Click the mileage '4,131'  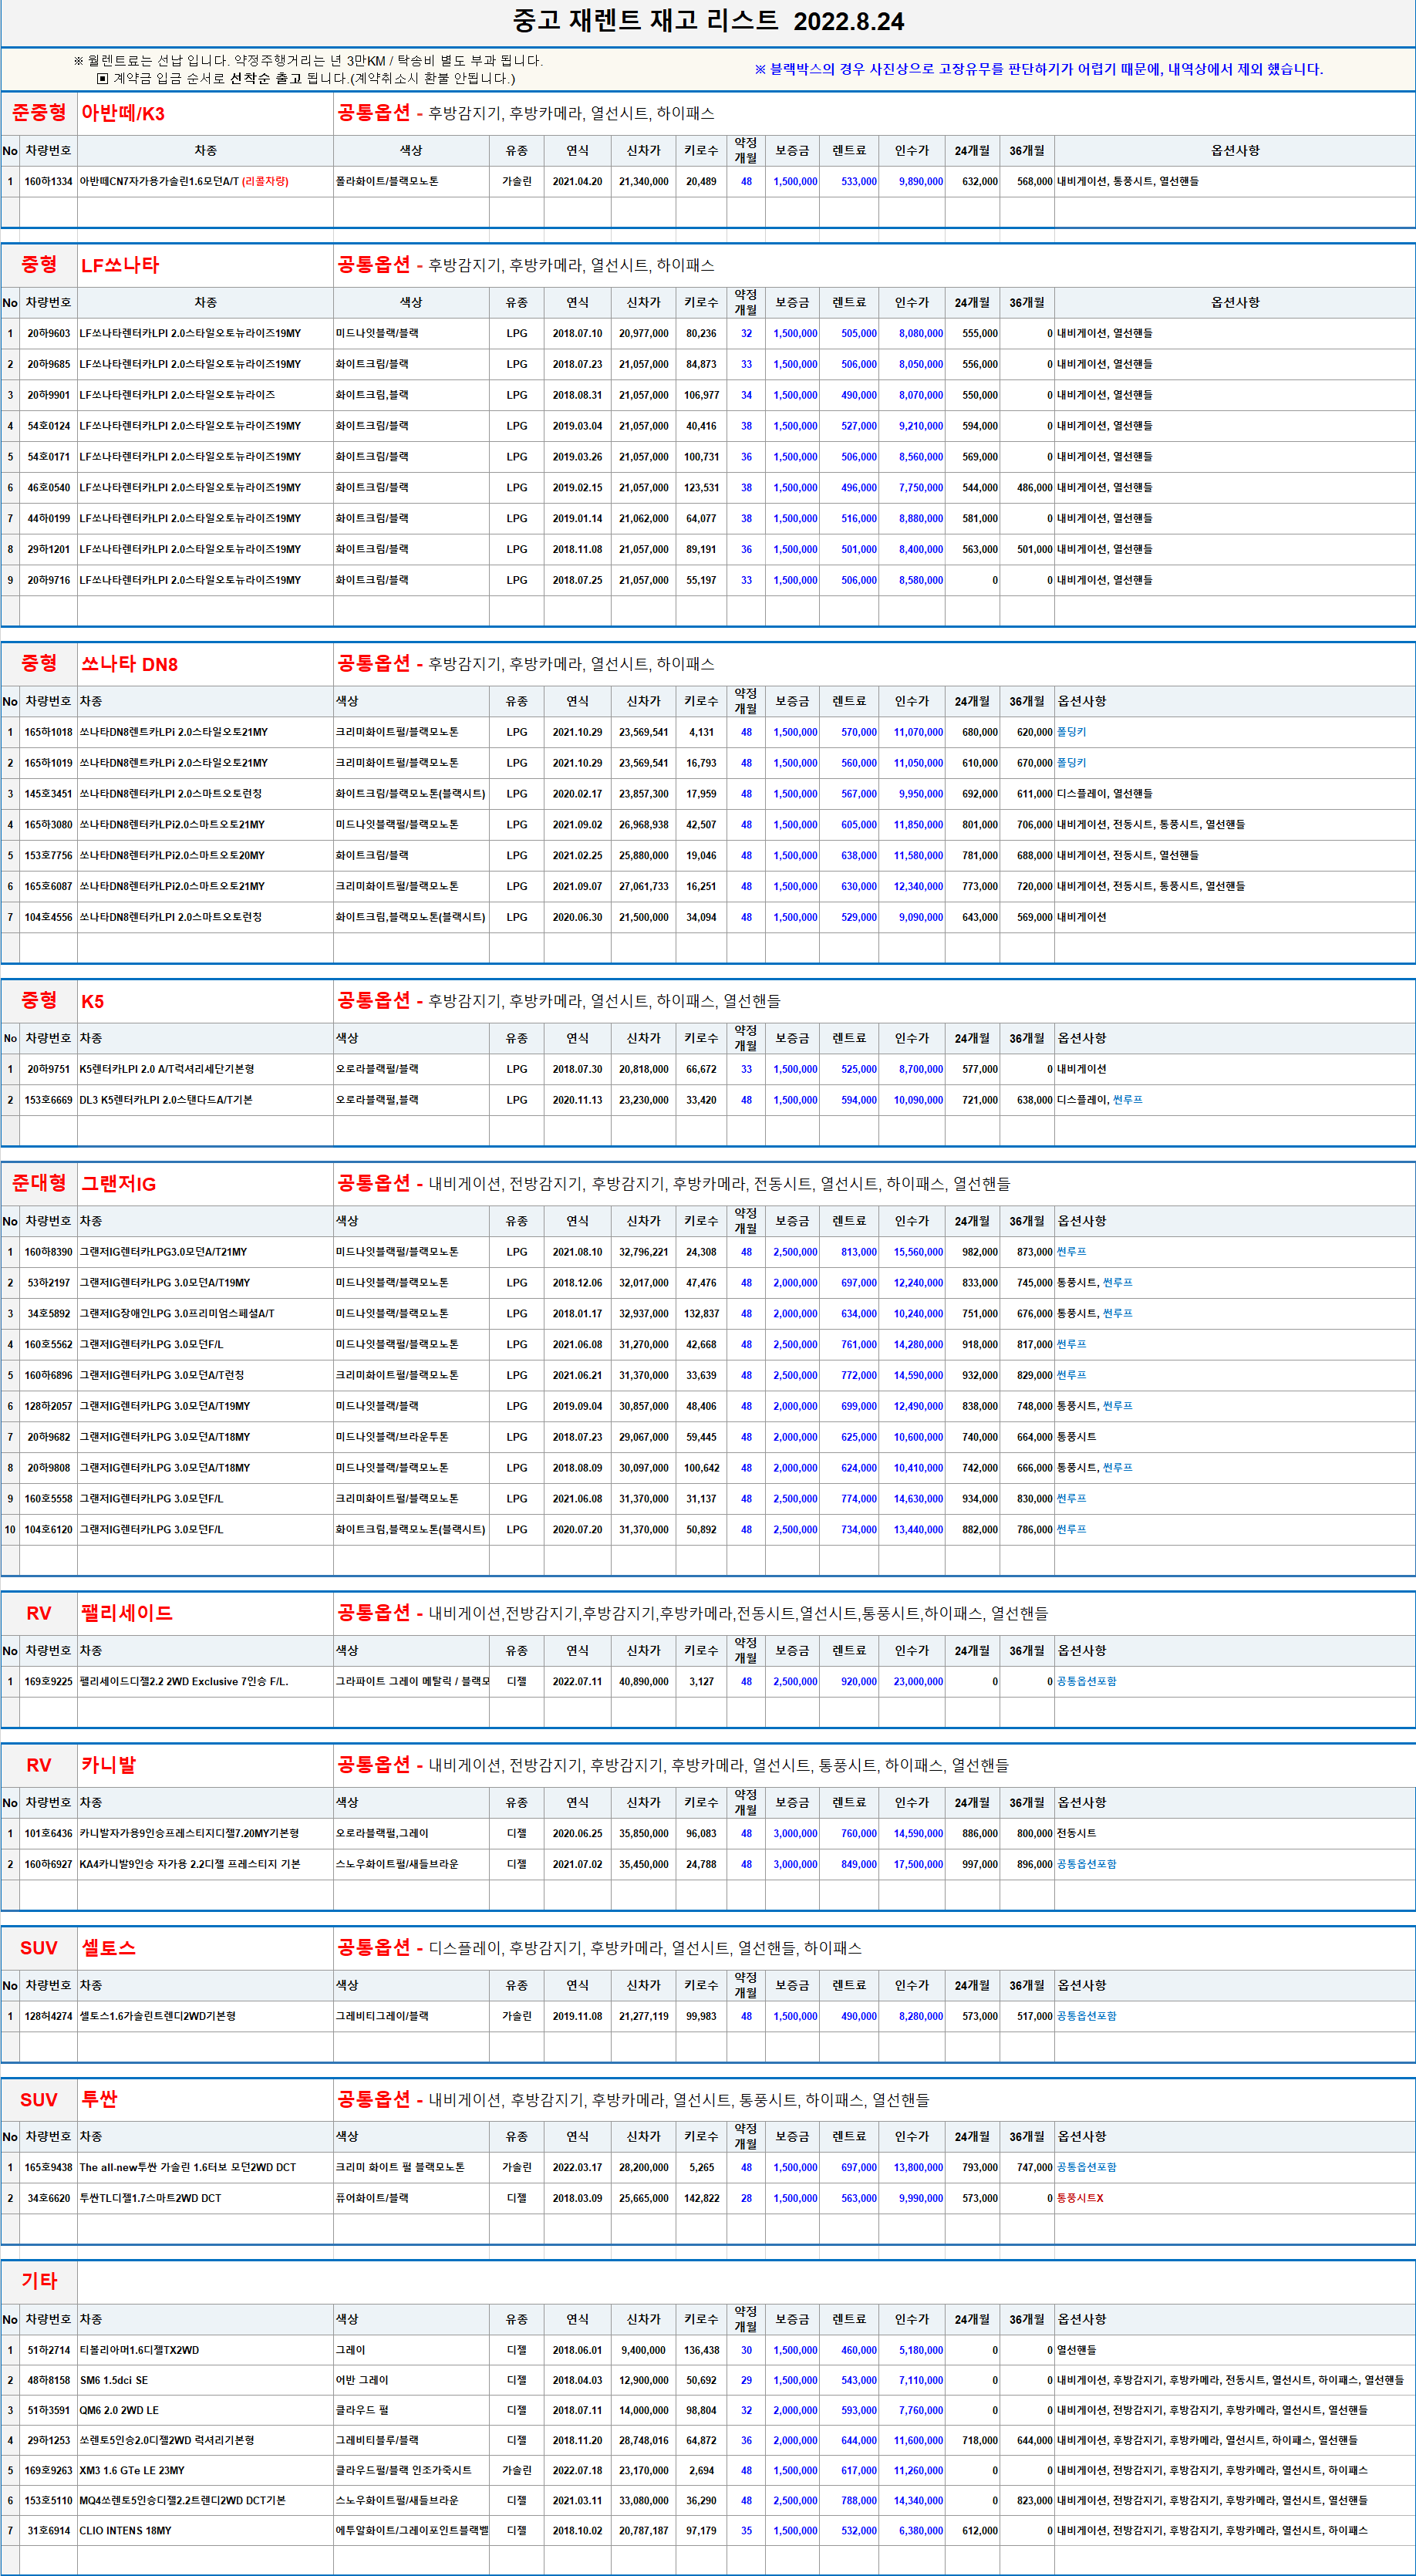click(x=701, y=732)
